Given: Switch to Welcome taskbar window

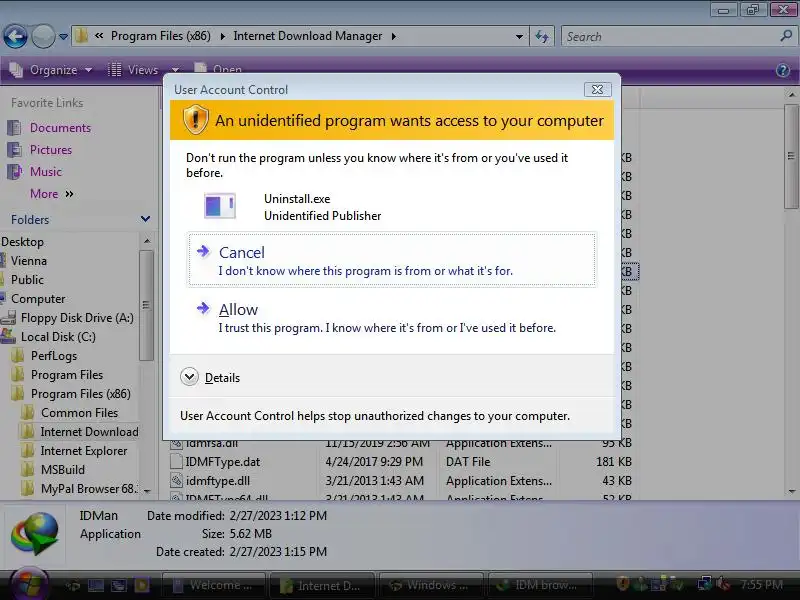Looking at the screenshot, I should [214, 585].
